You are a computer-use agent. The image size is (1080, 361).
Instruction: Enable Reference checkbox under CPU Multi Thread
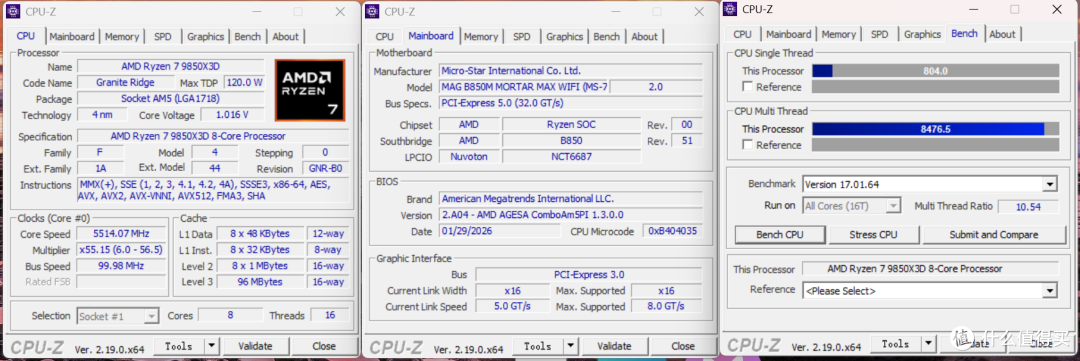747,145
